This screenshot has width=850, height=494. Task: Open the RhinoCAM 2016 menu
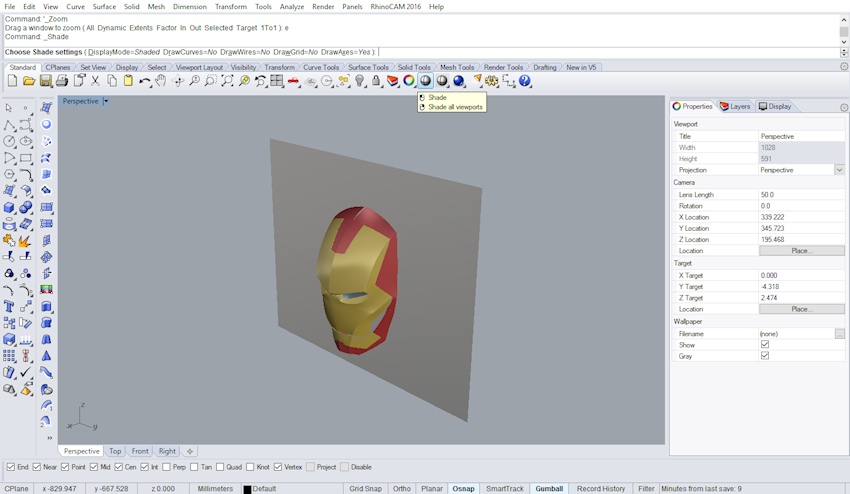[x=395, y=7]
